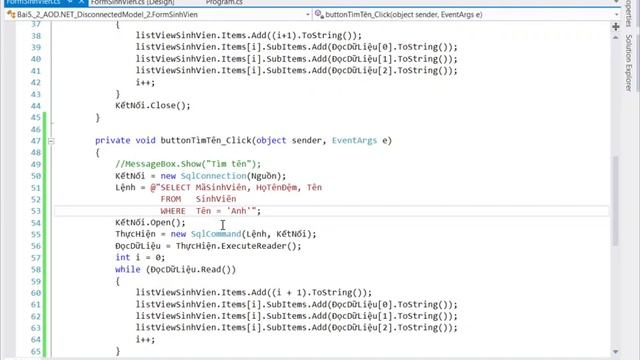Image resolution: width=640 pixels, height=360 pixels.
Task: Click line number 38 in the margin
Action: coord(36,36)
